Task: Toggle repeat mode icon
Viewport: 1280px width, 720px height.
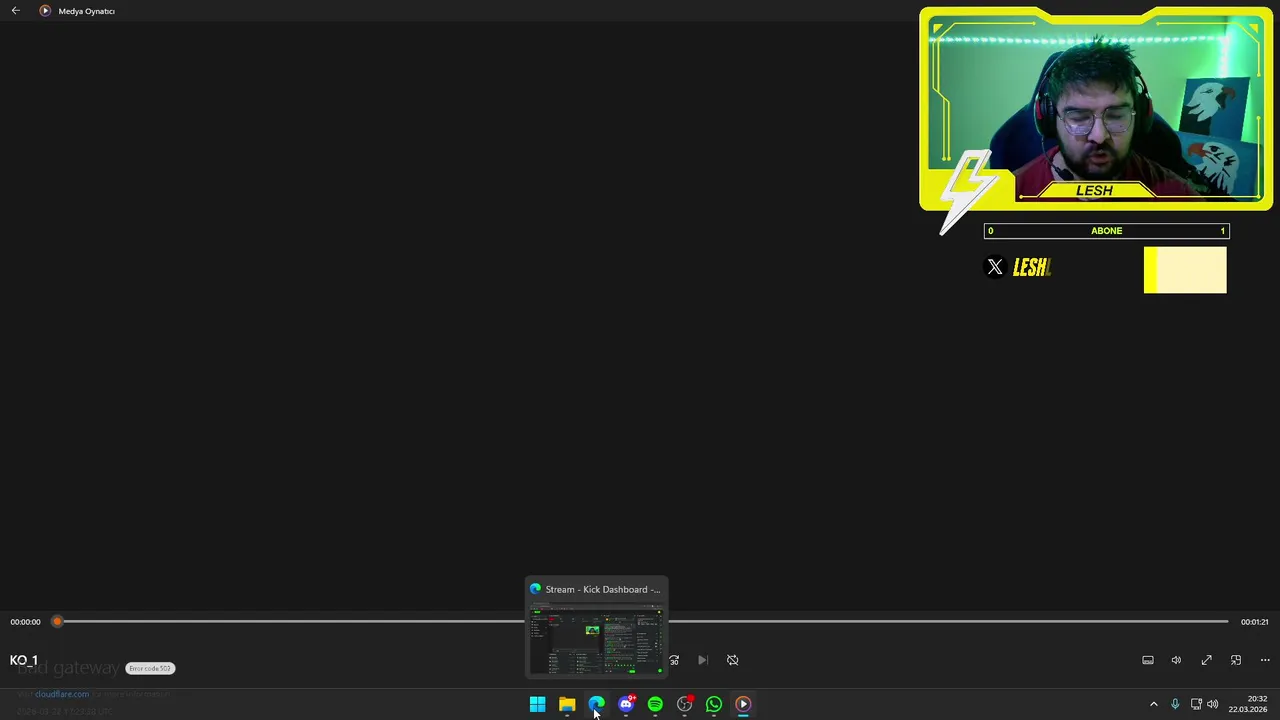Action: click(733, 660)
